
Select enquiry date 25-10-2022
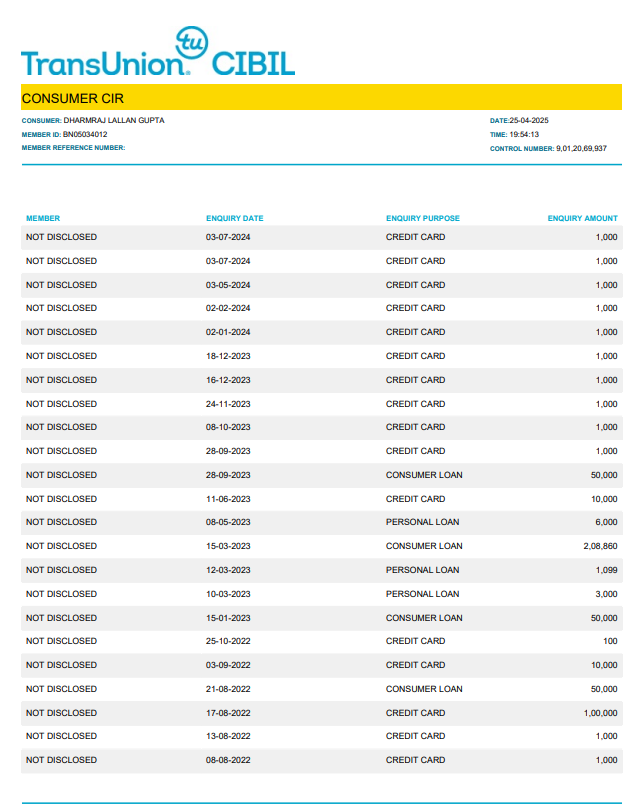228,641
